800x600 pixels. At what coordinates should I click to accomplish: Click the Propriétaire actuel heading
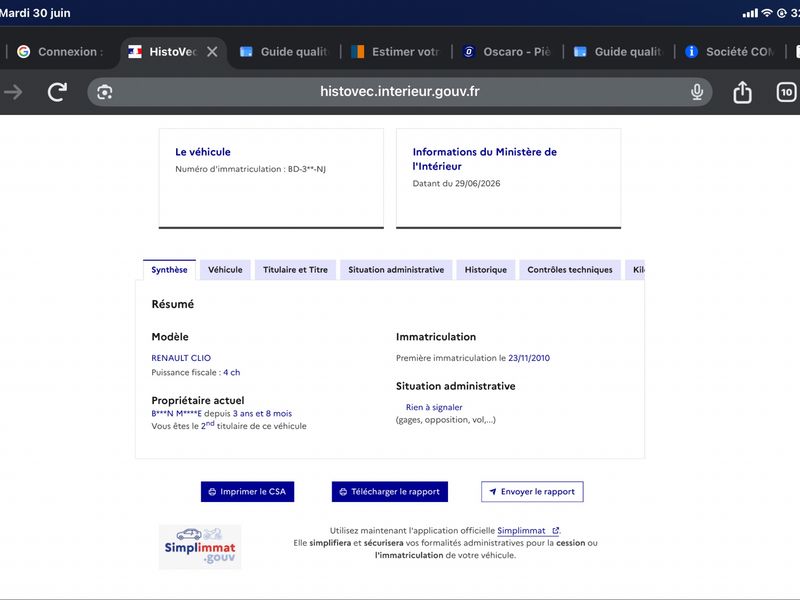(198, 401)
